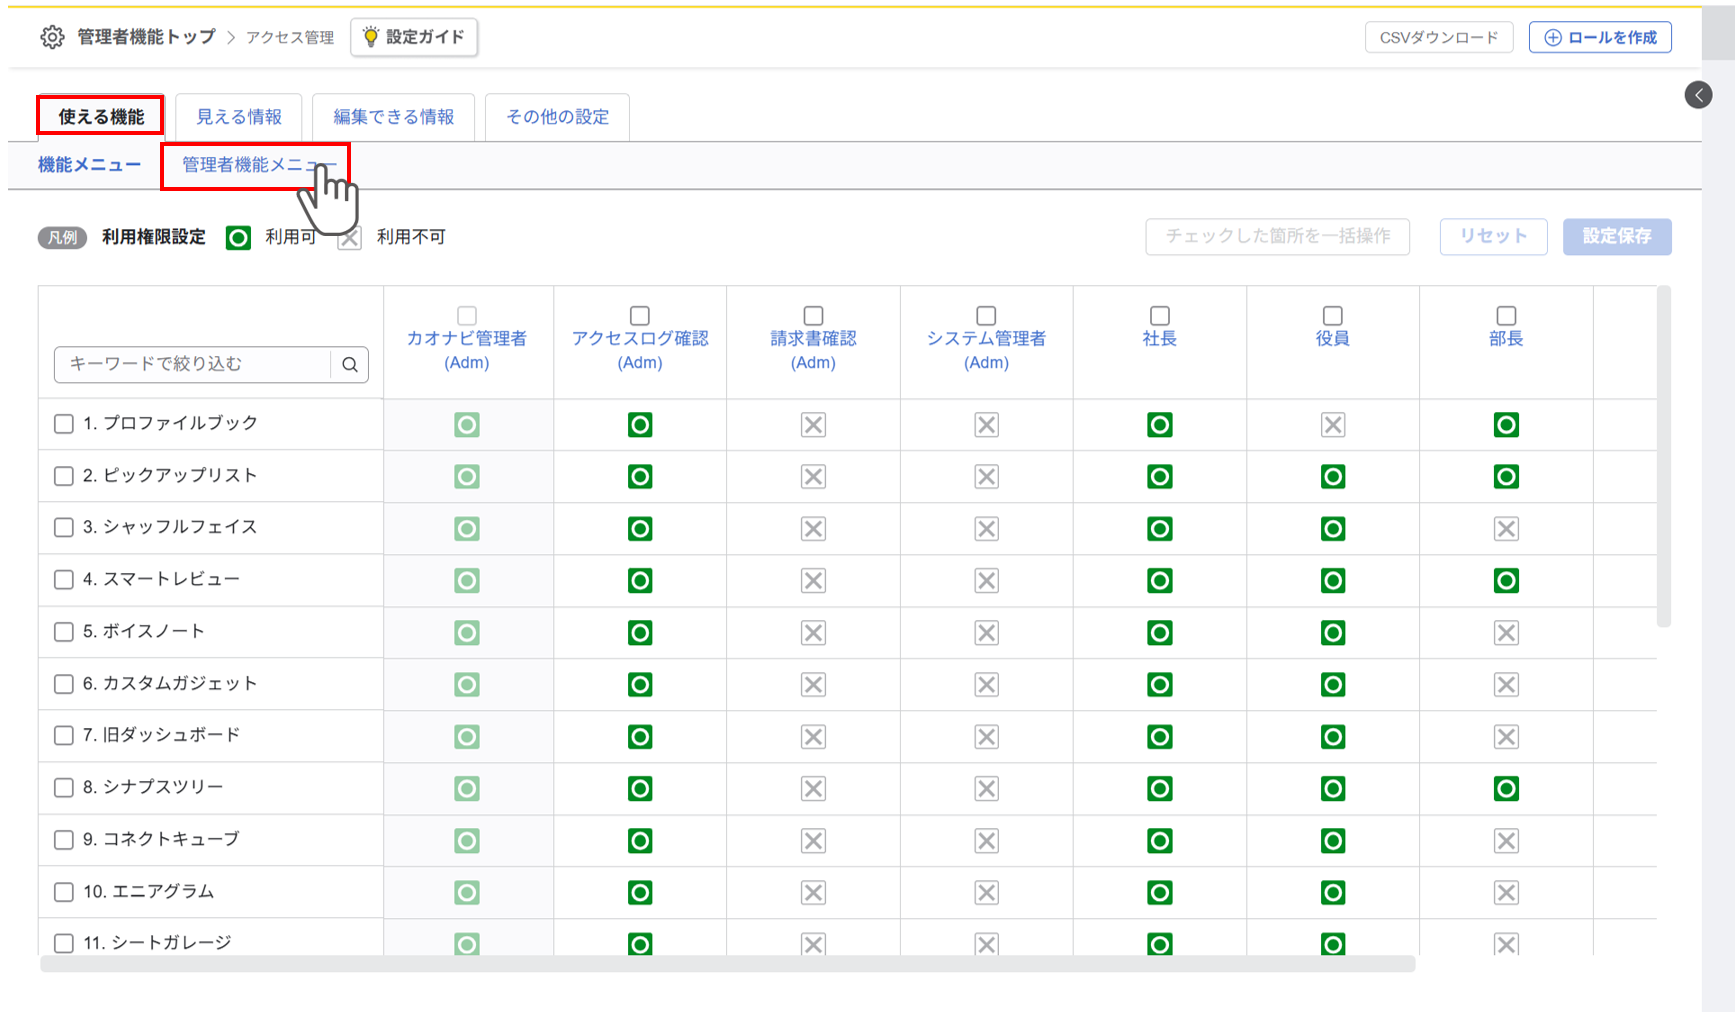1735x1013 pixels.
Task: Toggle 請求書確認 permission for スマートレビュー
Action: pyautogui.click(x=813, y=581)
